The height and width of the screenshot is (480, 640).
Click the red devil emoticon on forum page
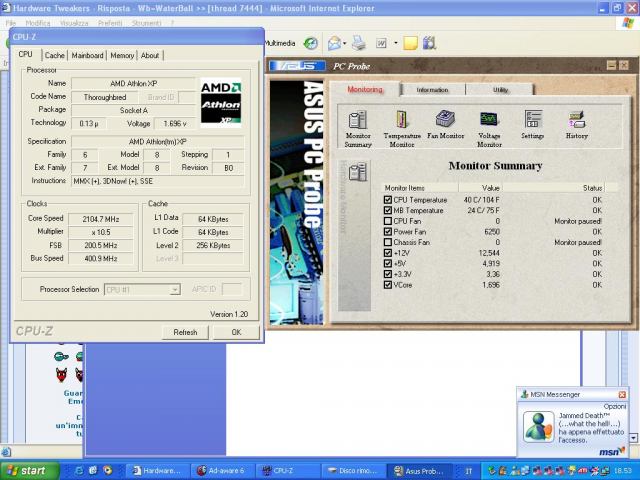coord(61,374)
